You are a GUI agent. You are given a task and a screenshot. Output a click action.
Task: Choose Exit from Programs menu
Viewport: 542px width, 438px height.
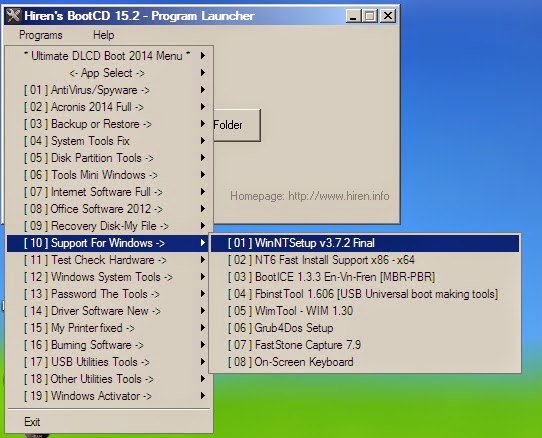(108, 422)
